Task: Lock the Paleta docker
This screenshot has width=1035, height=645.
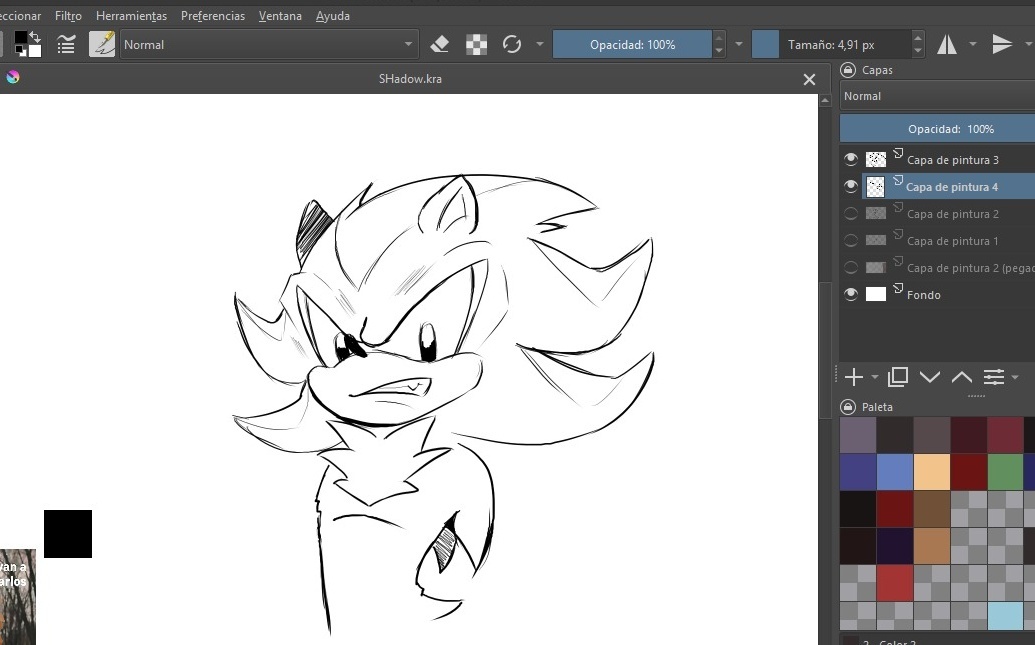Action: (848, 407)
